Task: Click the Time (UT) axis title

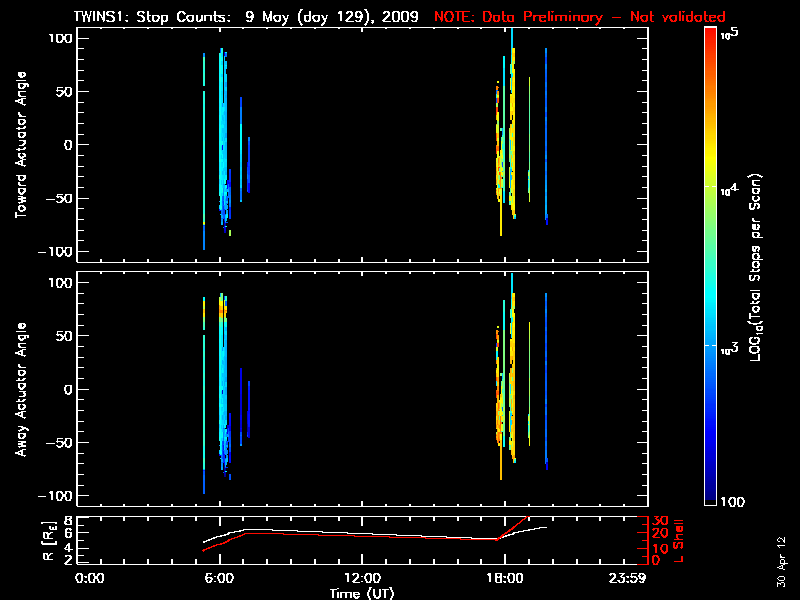Action: (361, 593)
